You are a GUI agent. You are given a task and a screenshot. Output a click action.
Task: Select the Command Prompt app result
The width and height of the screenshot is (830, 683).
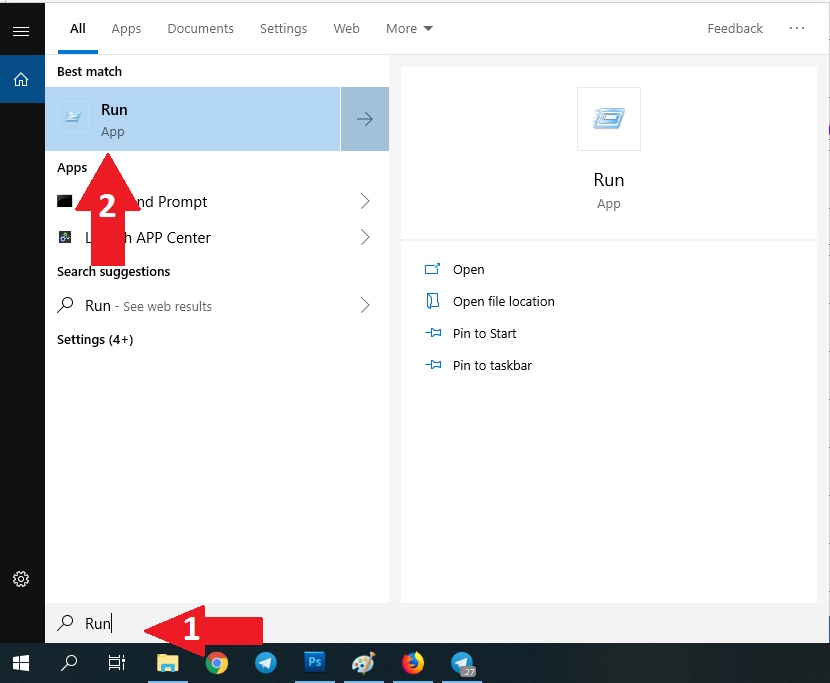click(217, 201)
